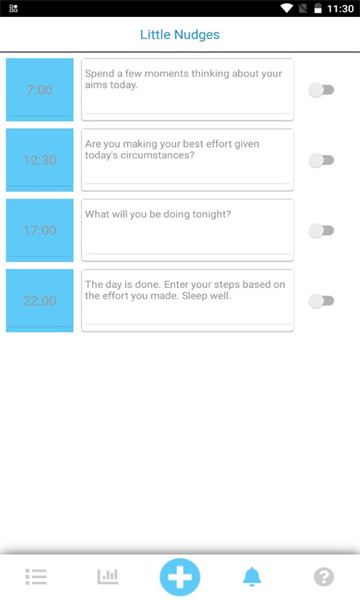Turn on the 17:00 nudge switch

(x=321, y=230)
